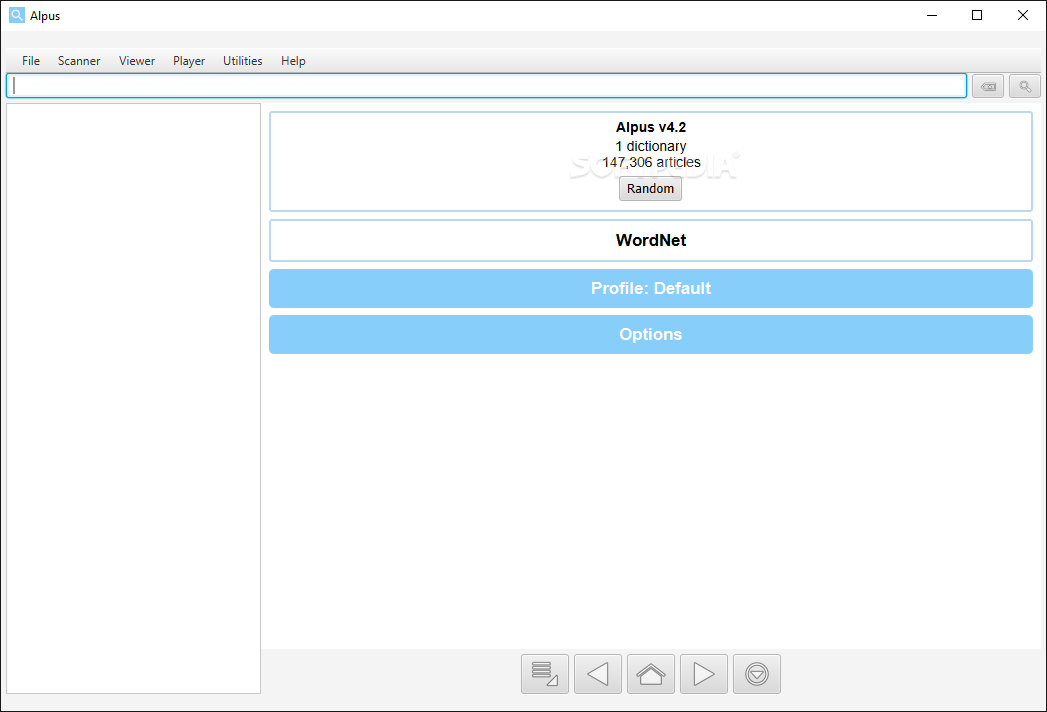Open Profile: Default settings

[x=651, y=289]
